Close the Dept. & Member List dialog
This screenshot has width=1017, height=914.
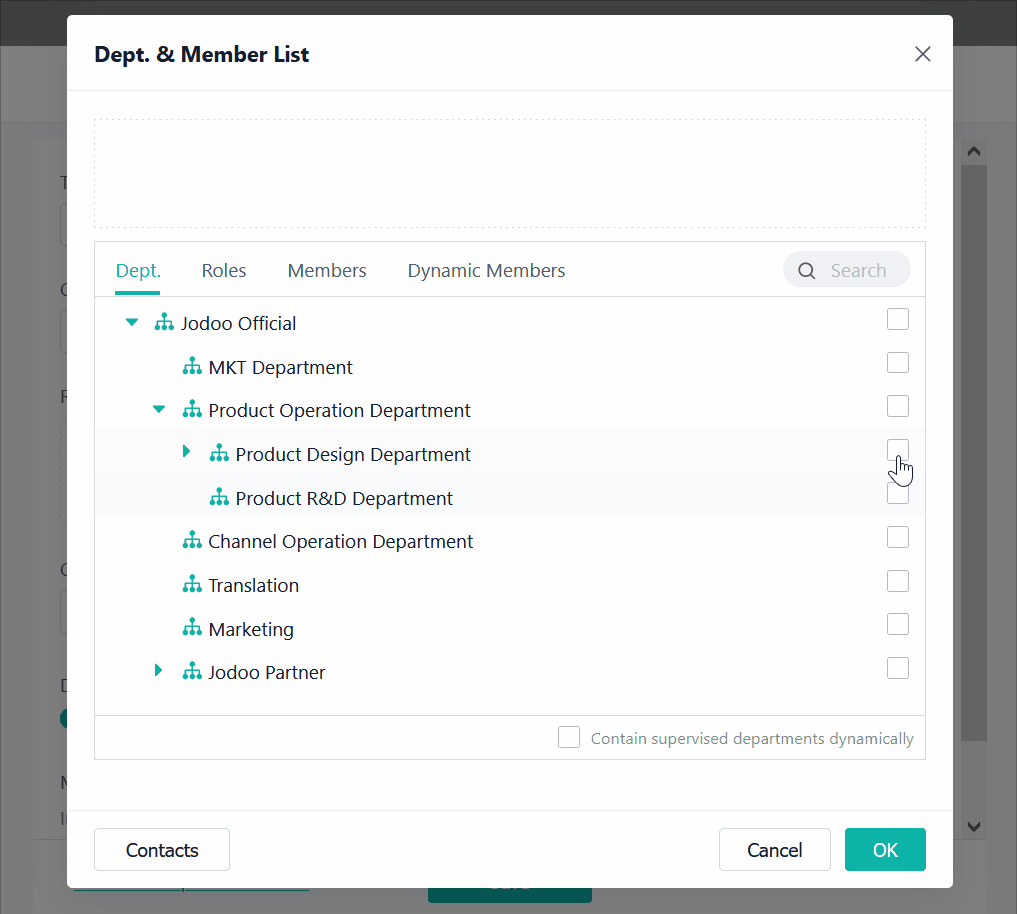pyautogui.click(x=922, y=54)
